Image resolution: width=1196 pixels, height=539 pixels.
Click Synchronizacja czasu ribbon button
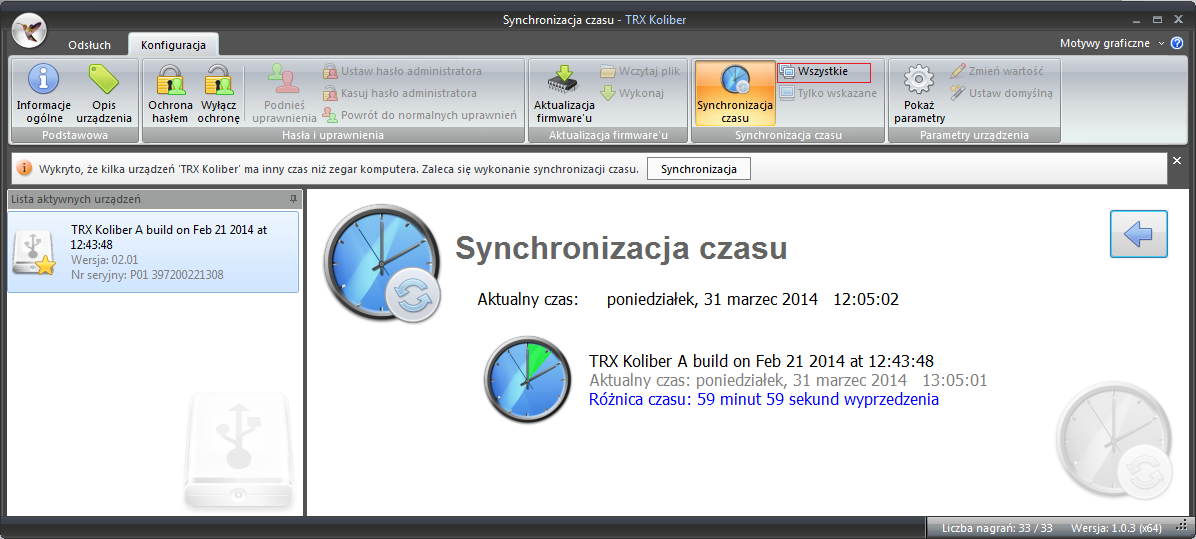click(735, 94)
